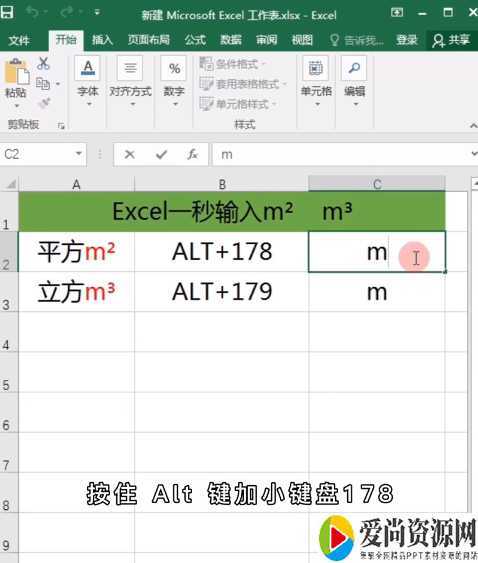Open the Copy dropdown arrow

pyautogui.click(x=58, y=84)
